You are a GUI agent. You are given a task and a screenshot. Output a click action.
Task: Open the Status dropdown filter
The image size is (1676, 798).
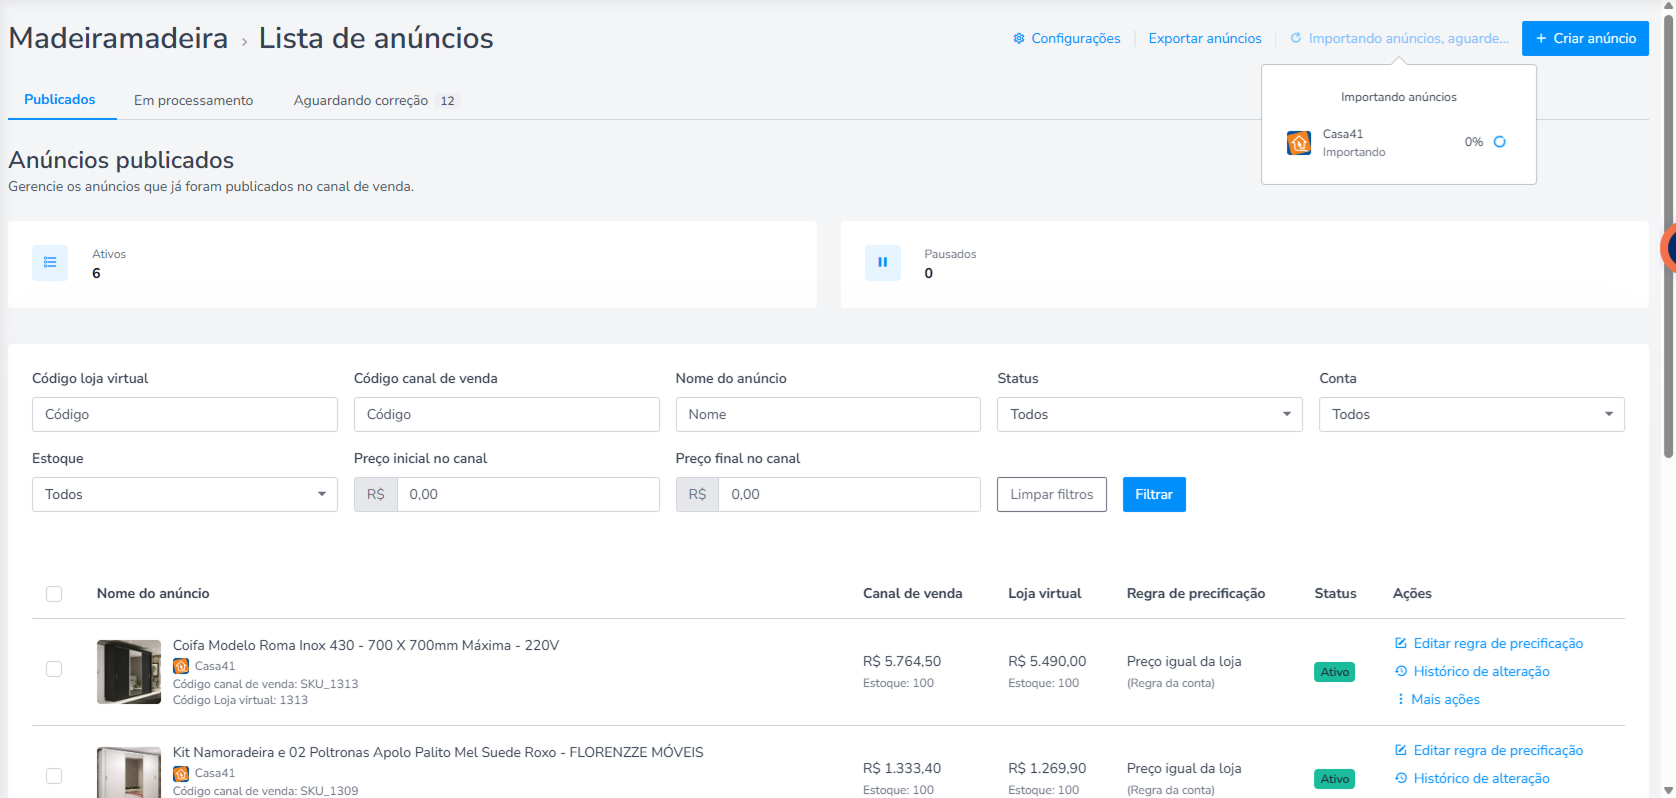click(1149, 414)
